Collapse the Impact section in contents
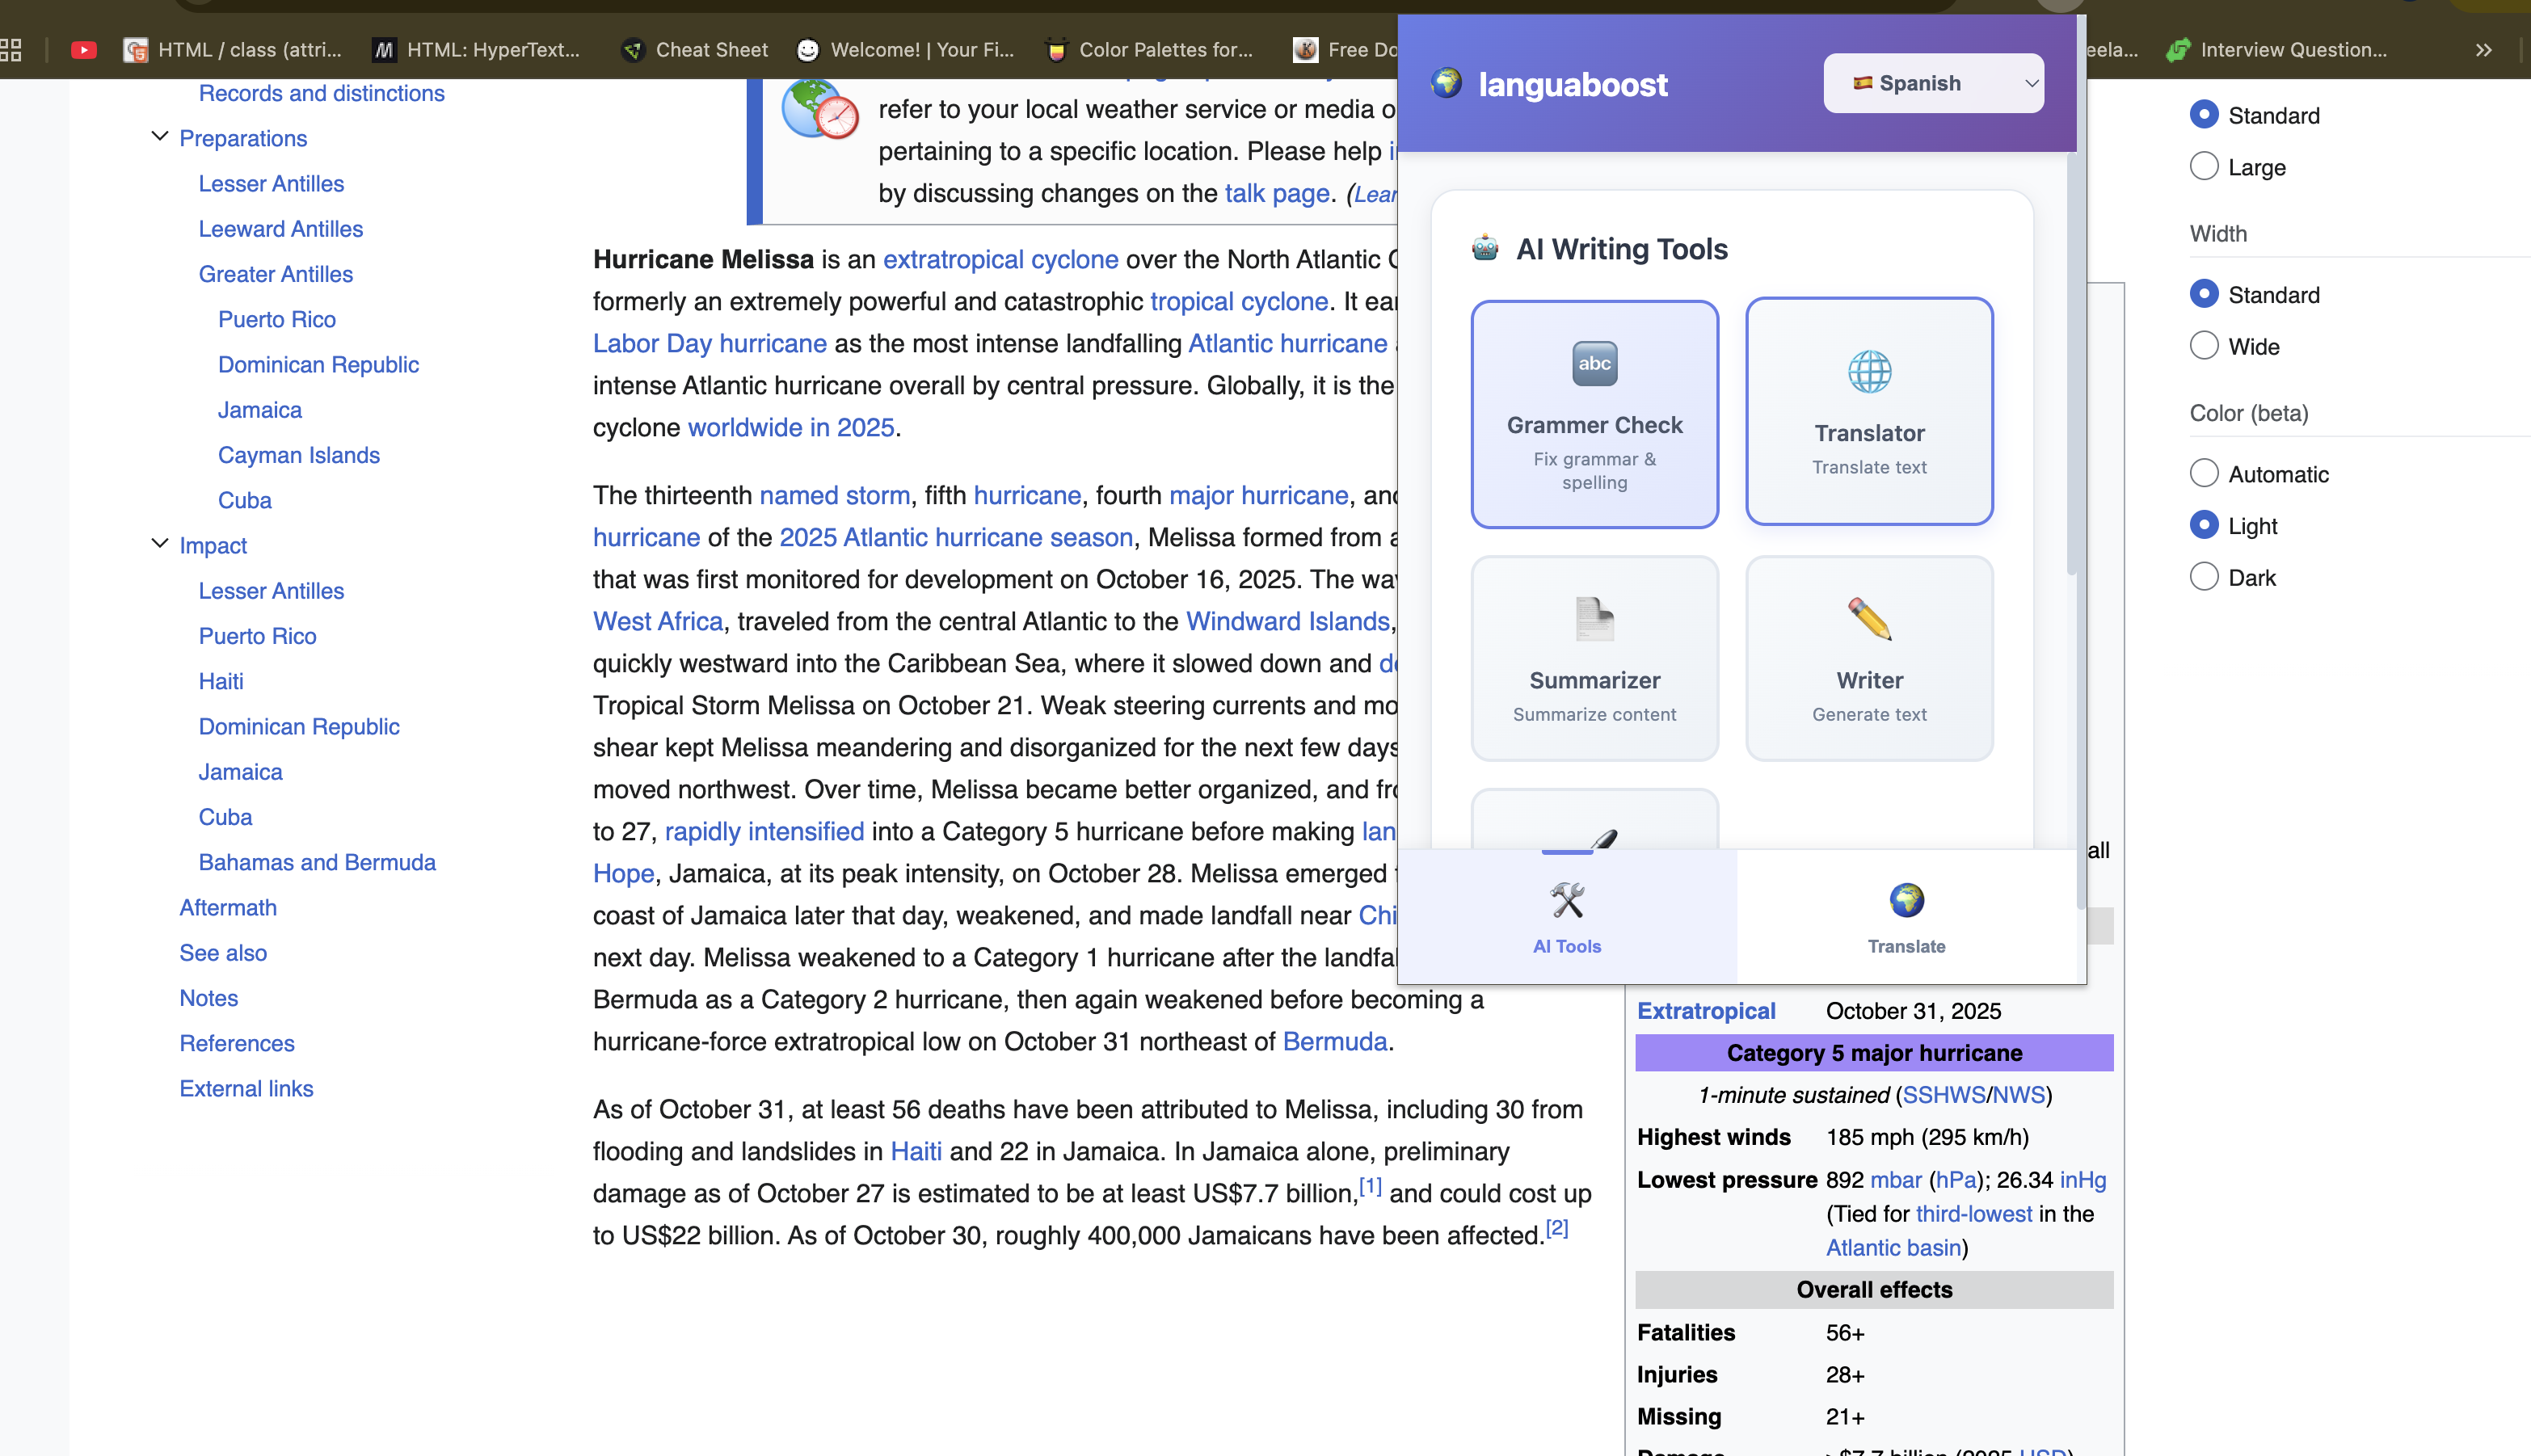 (159, 544)
